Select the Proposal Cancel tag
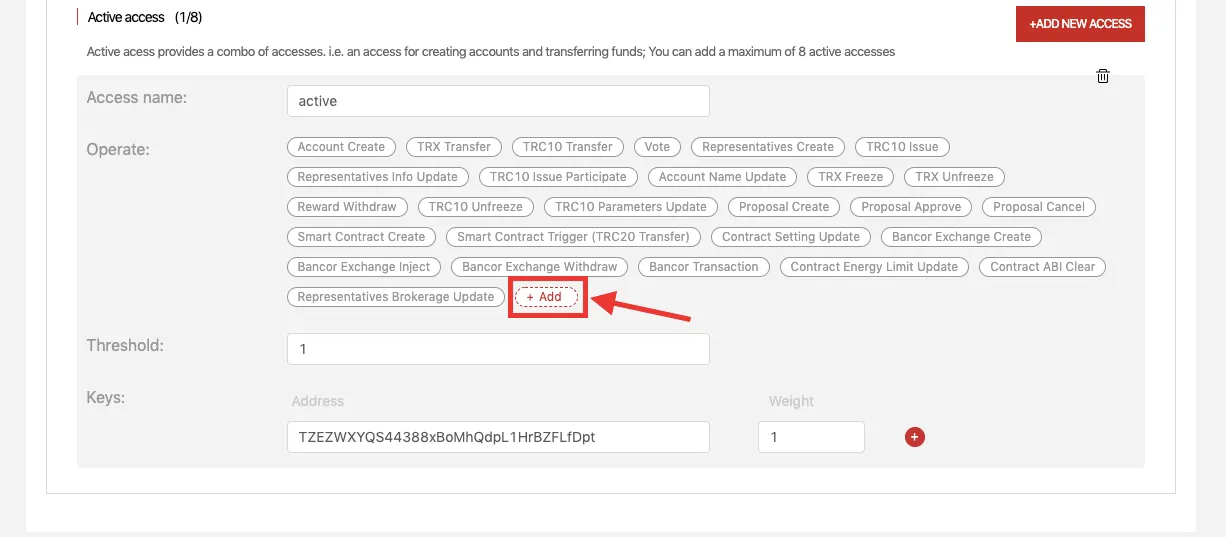The image size is (1226, 537). click(1039, 207)
